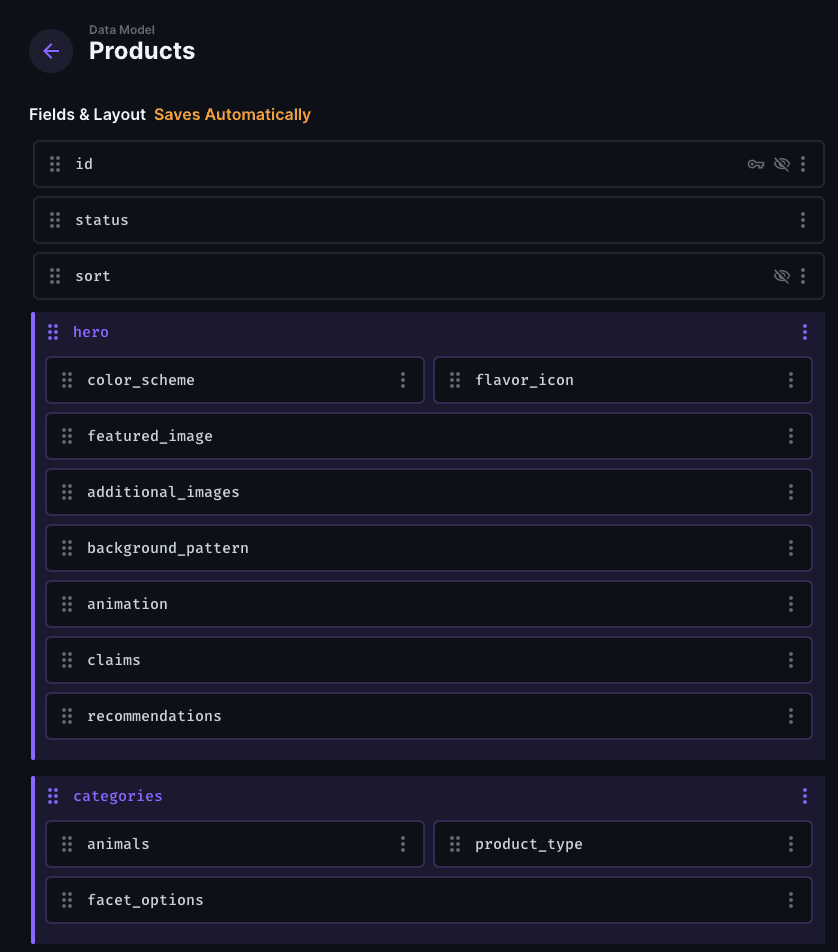This screenshot has height=952, width=838.
Task: Open categories group three-dot menu
Action: point(805,796)
